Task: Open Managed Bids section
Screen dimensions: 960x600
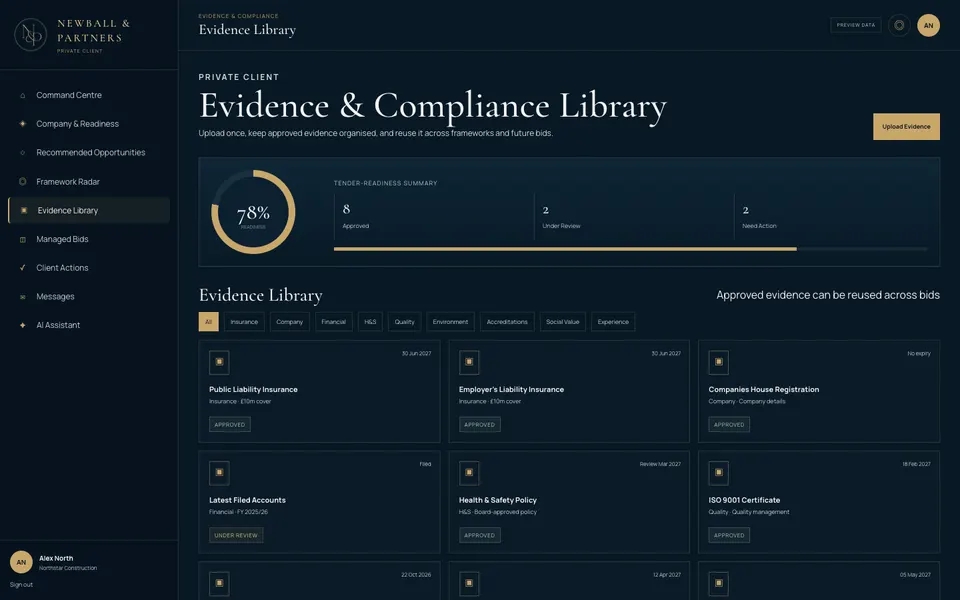Action: (89, 239)
